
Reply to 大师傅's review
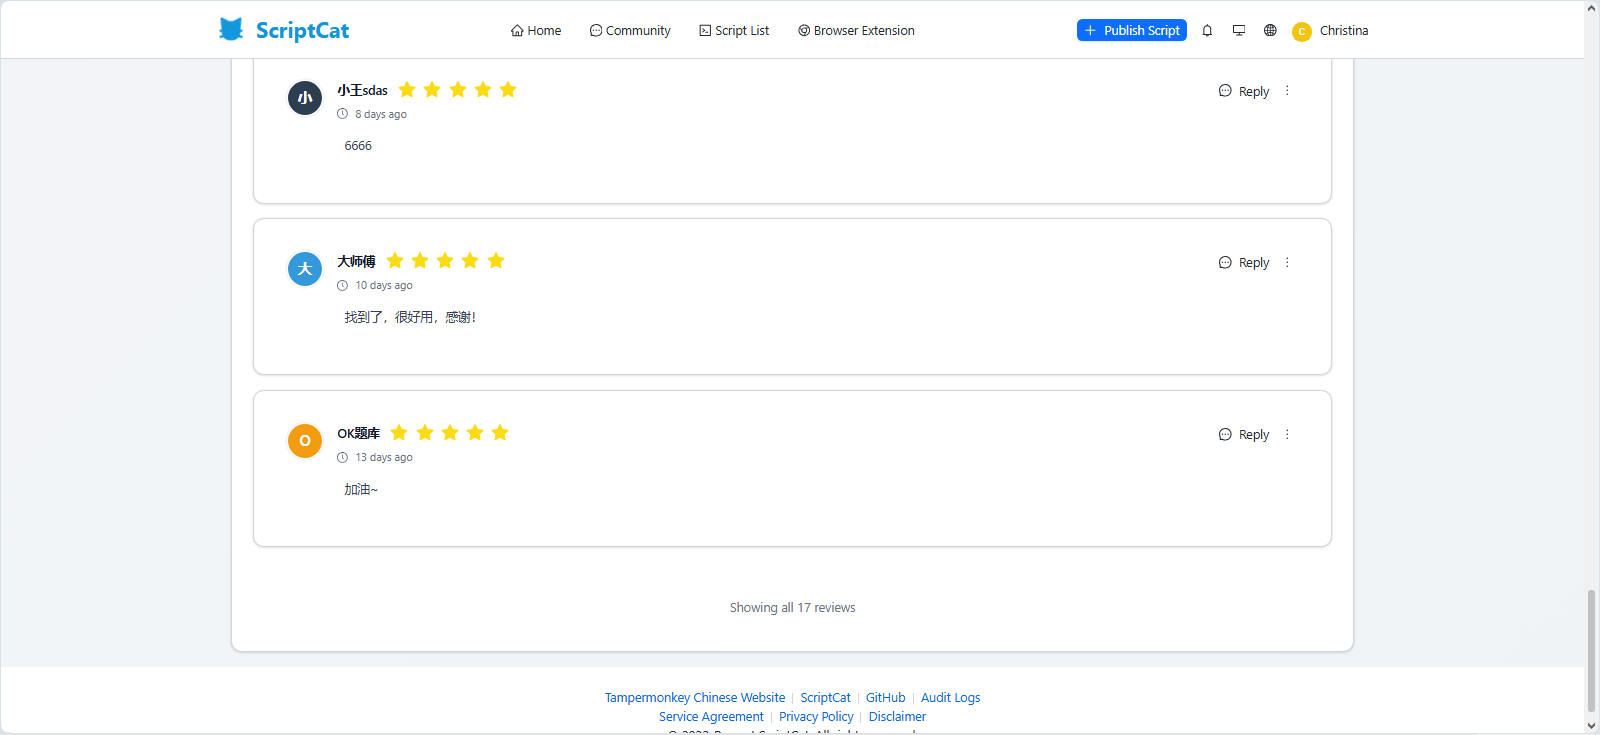[1244, 263]
